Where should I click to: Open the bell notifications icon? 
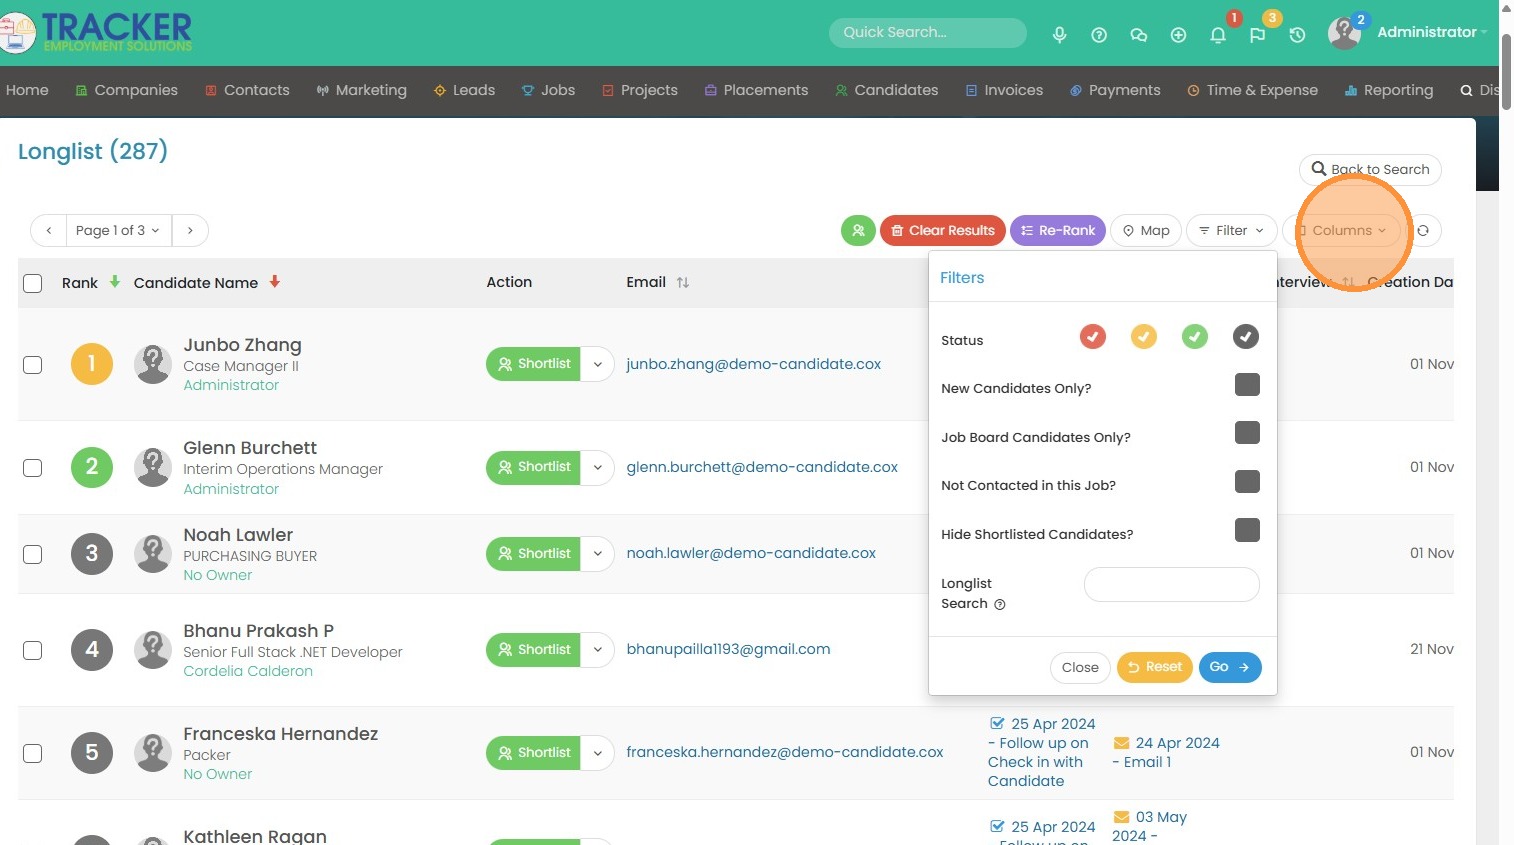pyautogui.click(x=1218, y=35)
